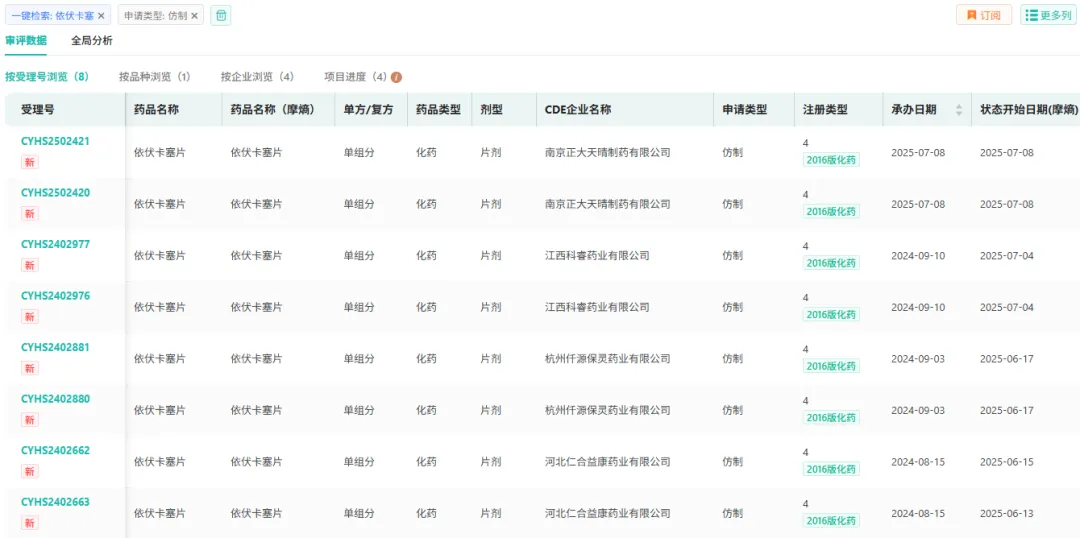Switch to 按品种浏览 view

(154, 77)
